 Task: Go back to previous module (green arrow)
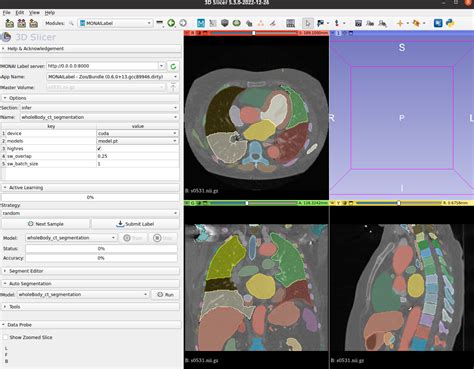171,23
